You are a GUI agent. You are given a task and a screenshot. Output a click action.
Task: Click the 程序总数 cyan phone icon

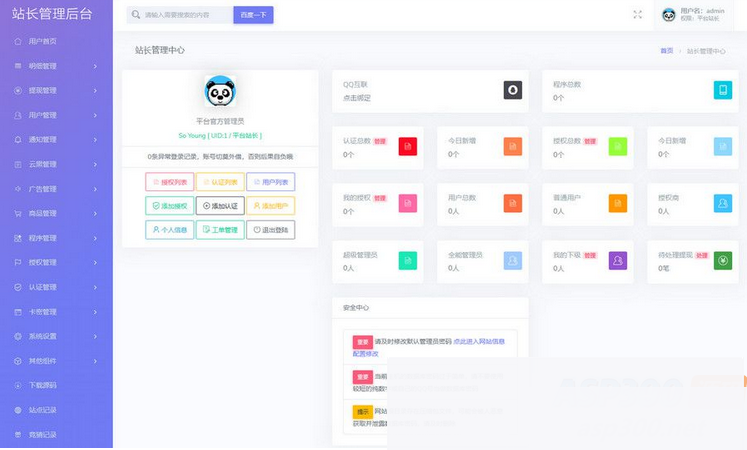[x=722, y=90]
